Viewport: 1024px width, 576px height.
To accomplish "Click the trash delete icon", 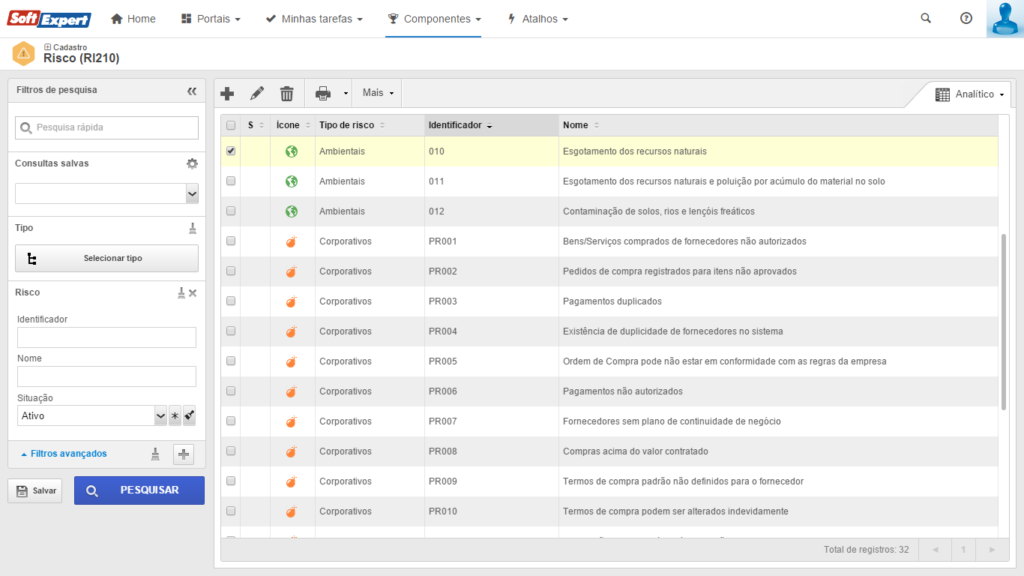I will 287,93.
